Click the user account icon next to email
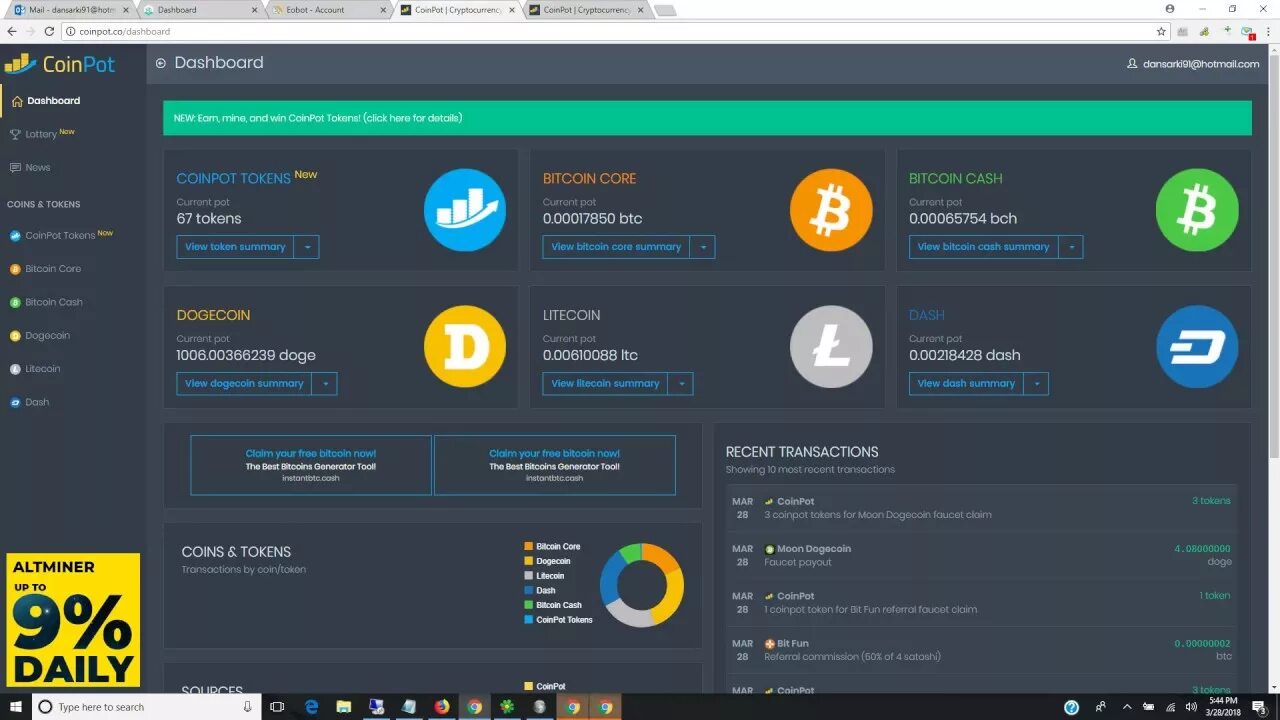1280x720 pixels. click(1132, 64)
